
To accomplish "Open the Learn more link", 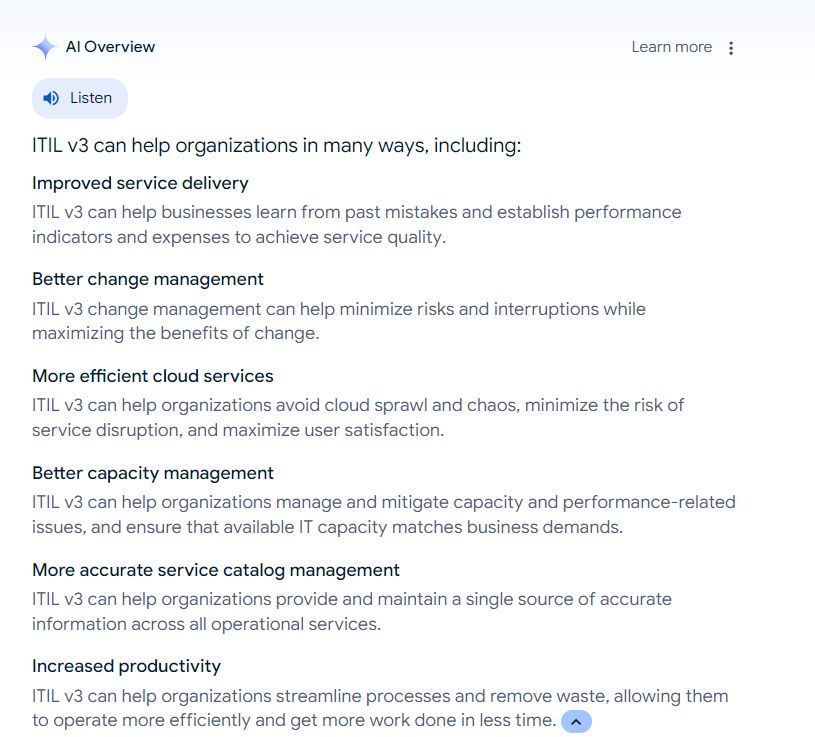I will click(671, 47).
